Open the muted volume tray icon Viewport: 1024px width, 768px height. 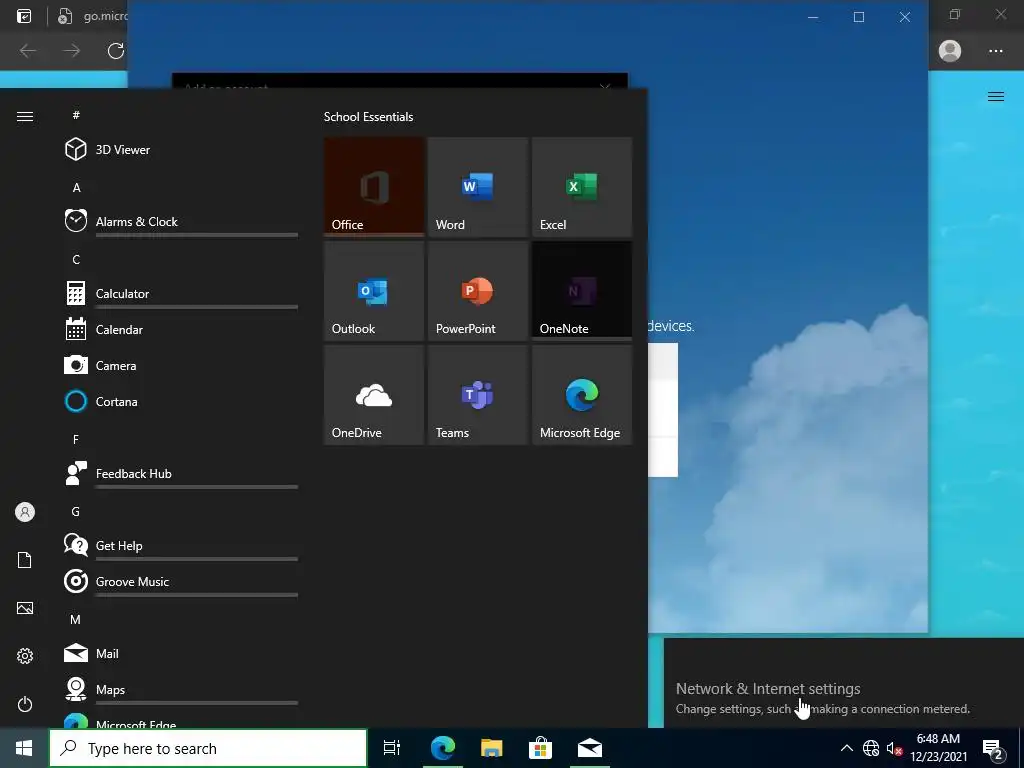[x=894, y=748]
